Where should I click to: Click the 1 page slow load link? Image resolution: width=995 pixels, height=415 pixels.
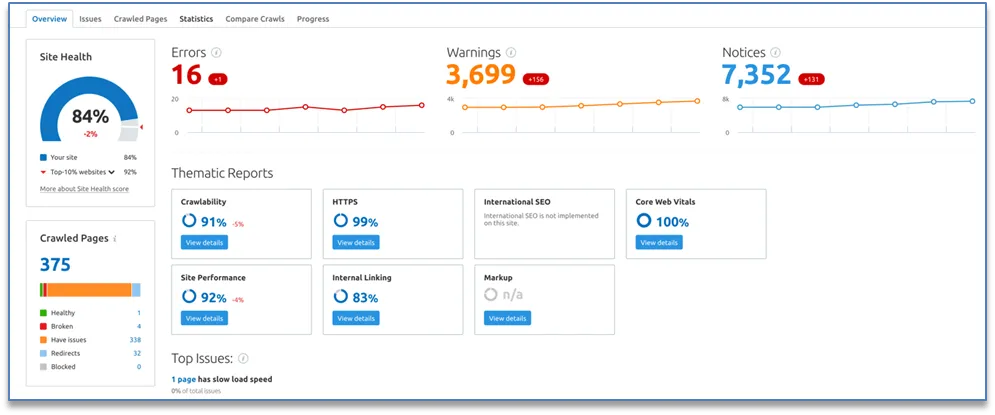click(x=183, y=379)
